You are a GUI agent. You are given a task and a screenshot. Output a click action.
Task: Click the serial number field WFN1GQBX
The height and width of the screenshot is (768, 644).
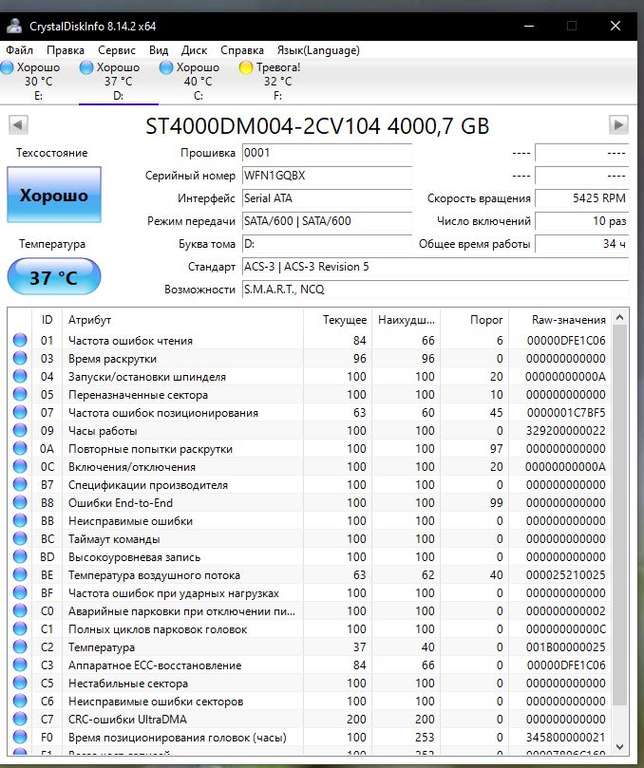pyautogui.click(x=327, y=175)
